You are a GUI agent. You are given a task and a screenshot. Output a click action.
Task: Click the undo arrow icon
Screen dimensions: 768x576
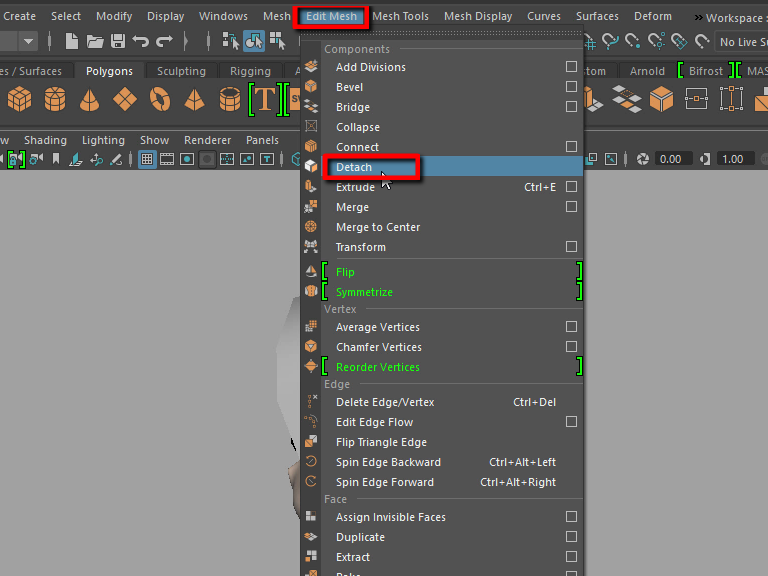[141, 41]
